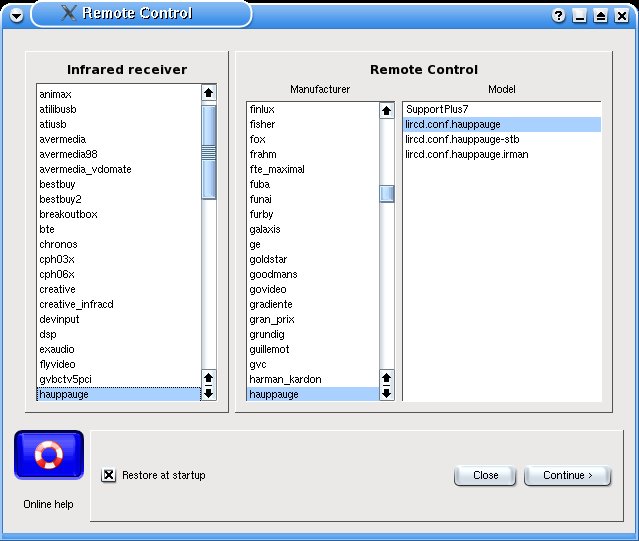
Task: Select goodmans manufacturer
Action: 313,274
